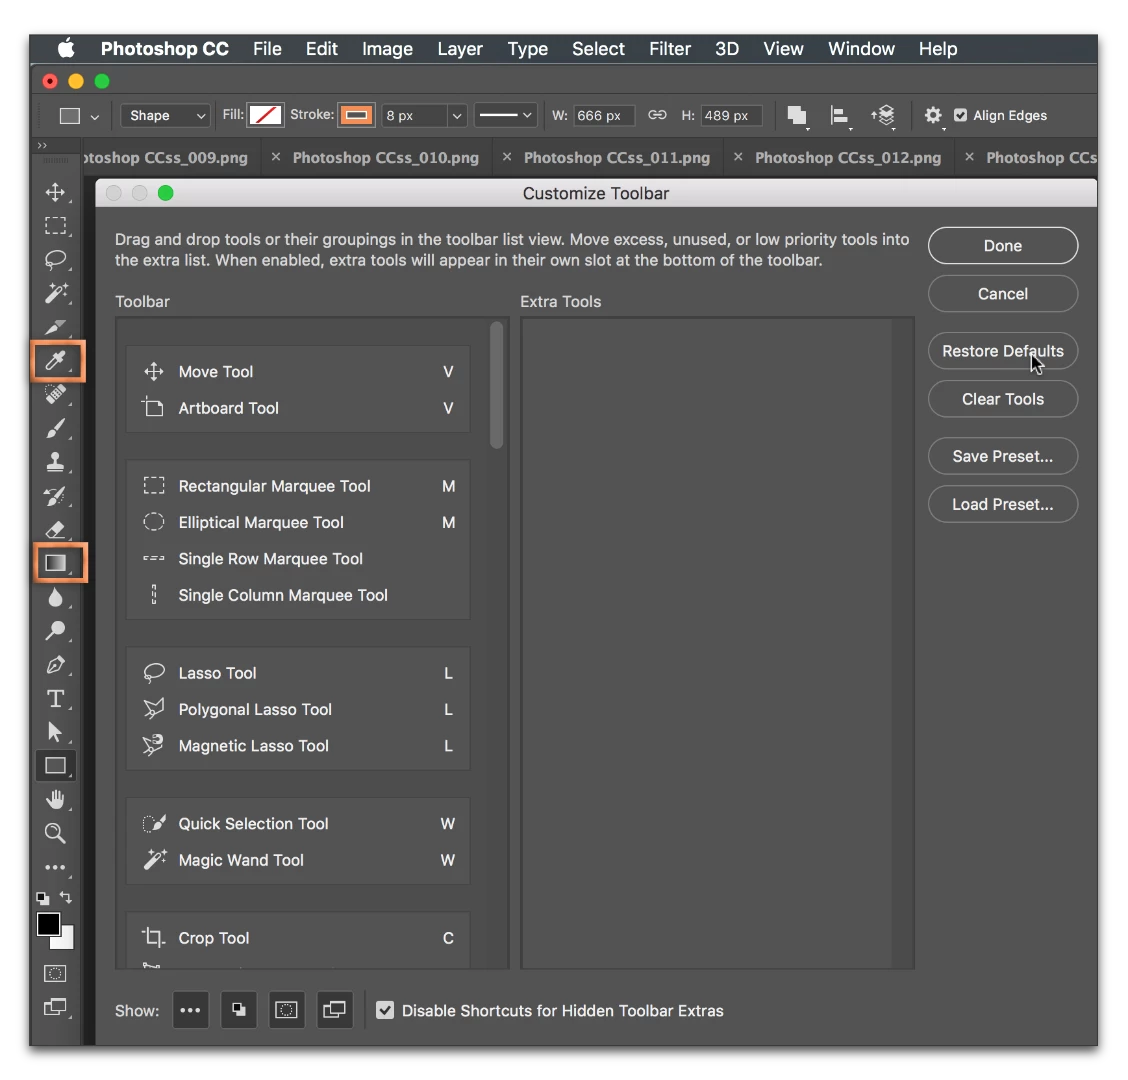Toggle Quick Mask mode in left toolbar

pos(55,974)
